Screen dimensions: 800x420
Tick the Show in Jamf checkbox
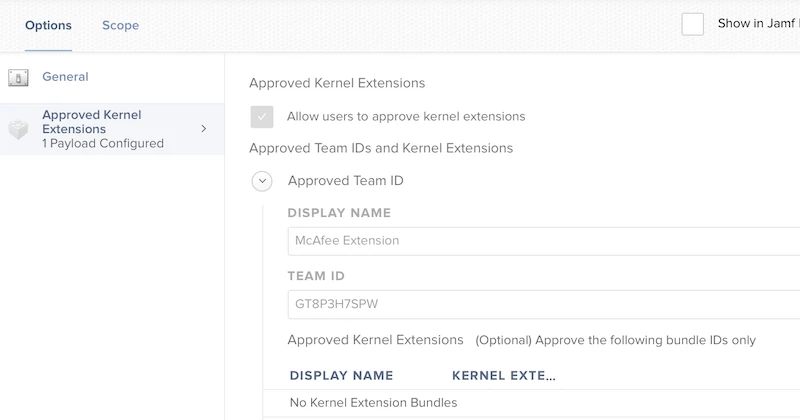click(x=692, y=24)
